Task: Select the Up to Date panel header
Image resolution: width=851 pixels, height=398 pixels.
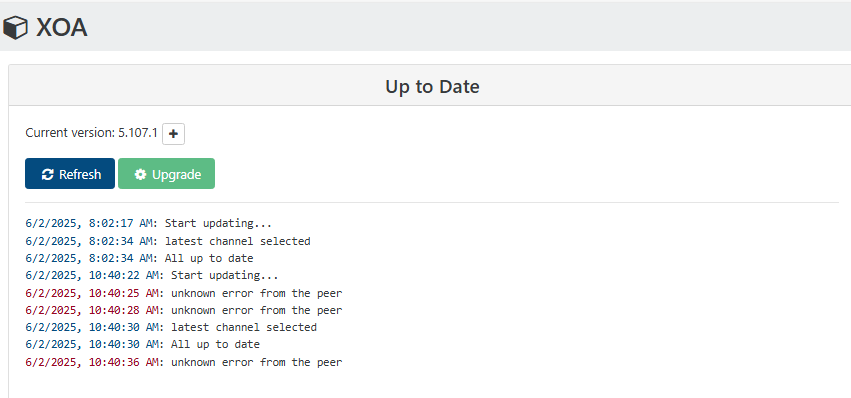Action: pos(432,86)
